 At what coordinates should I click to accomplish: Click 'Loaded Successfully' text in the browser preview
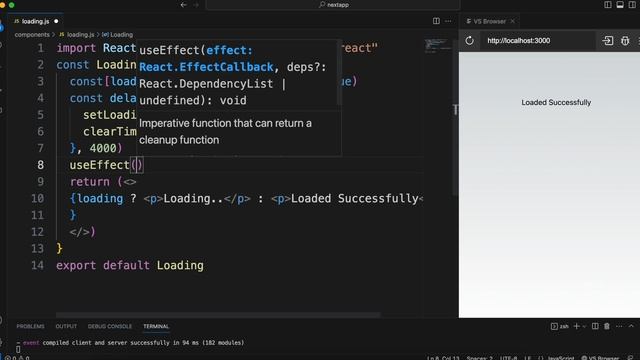[x=556, y=102]
